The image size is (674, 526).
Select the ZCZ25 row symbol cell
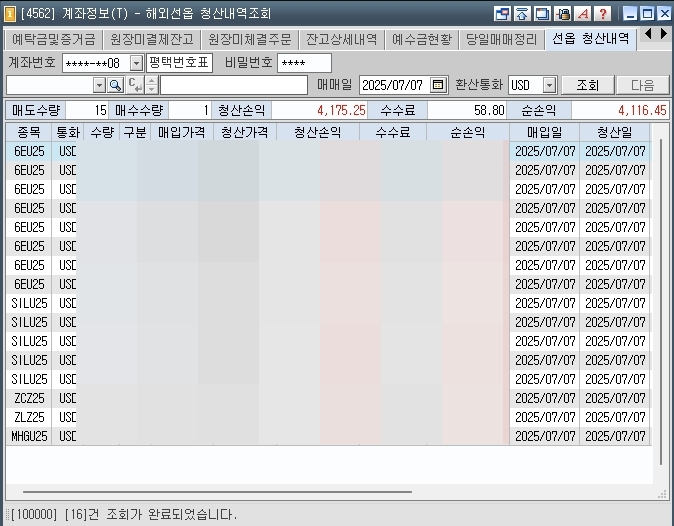[29, 398]
